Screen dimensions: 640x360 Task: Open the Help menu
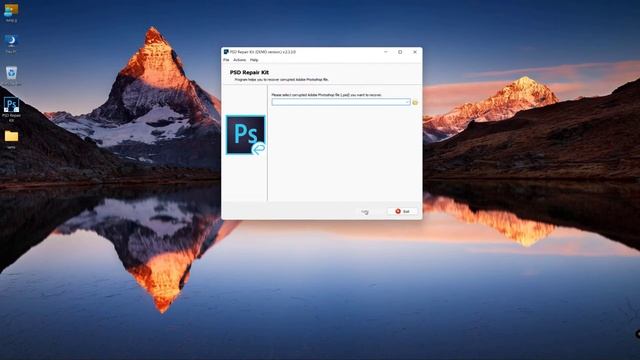click(x=254, y=60)
